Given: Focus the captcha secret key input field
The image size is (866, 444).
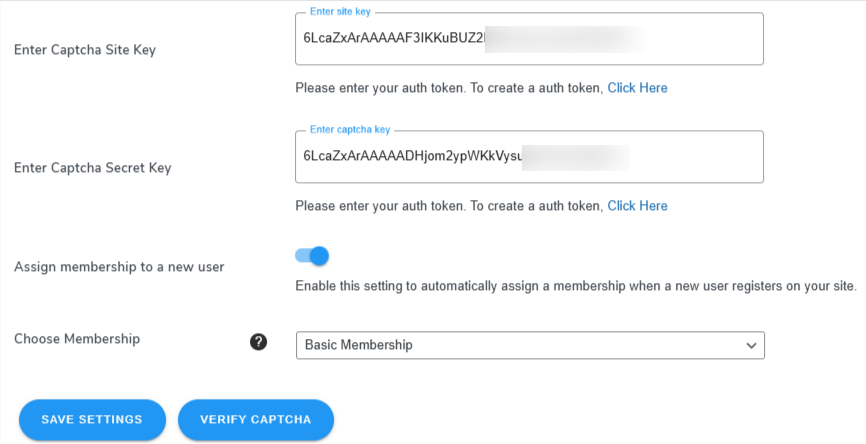Looking at the screenshot, I should 530,156.
